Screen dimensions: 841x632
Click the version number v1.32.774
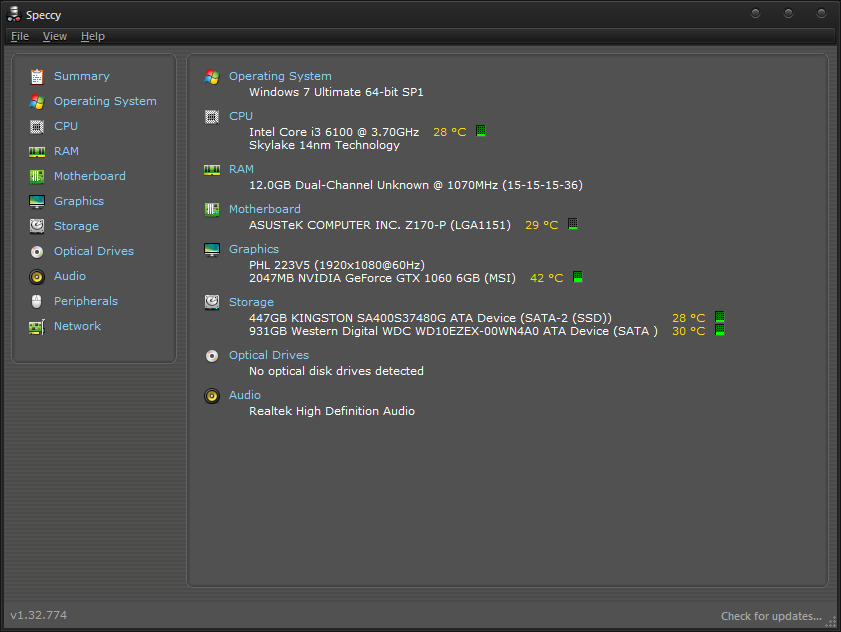[x=39, y=615]
